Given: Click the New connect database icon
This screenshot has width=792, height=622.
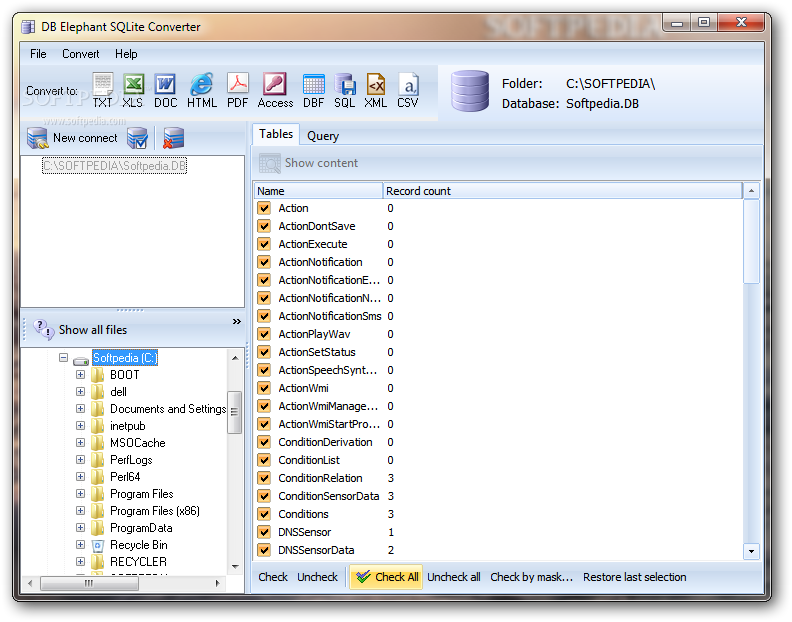Looking at the screenshot, I should coord(37,138).
